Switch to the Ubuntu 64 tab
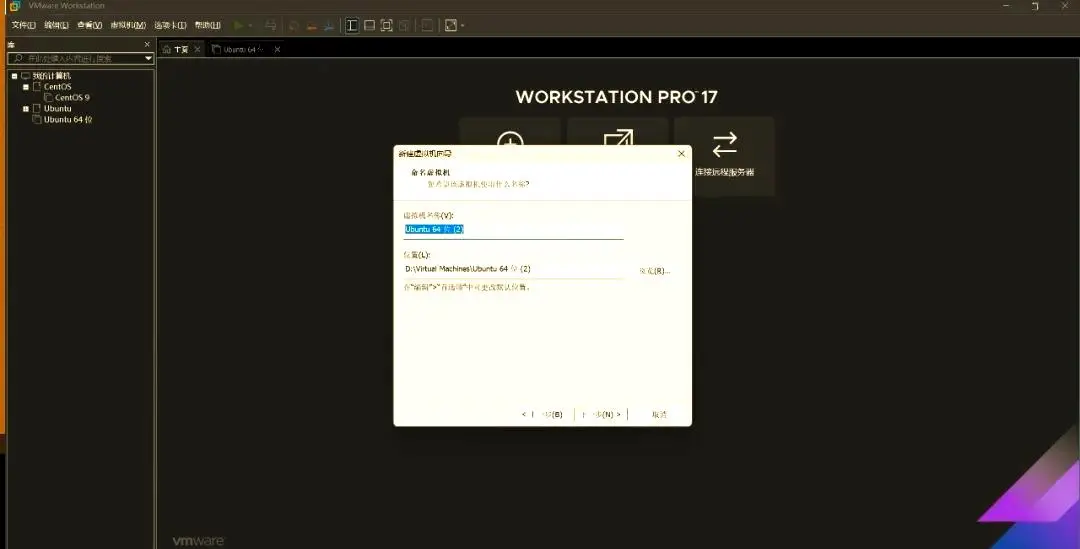 pyautogui.click(x=240, y=50)
